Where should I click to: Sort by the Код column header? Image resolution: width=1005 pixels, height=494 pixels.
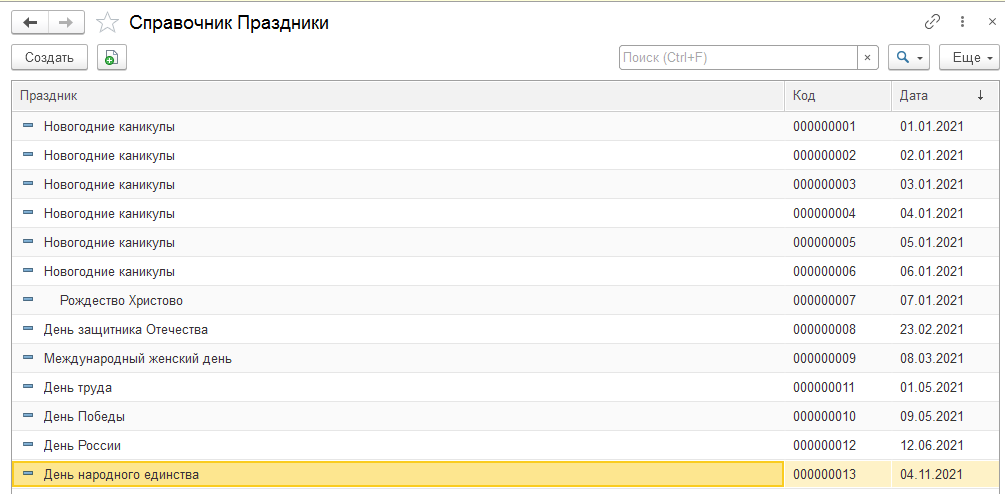838,96
